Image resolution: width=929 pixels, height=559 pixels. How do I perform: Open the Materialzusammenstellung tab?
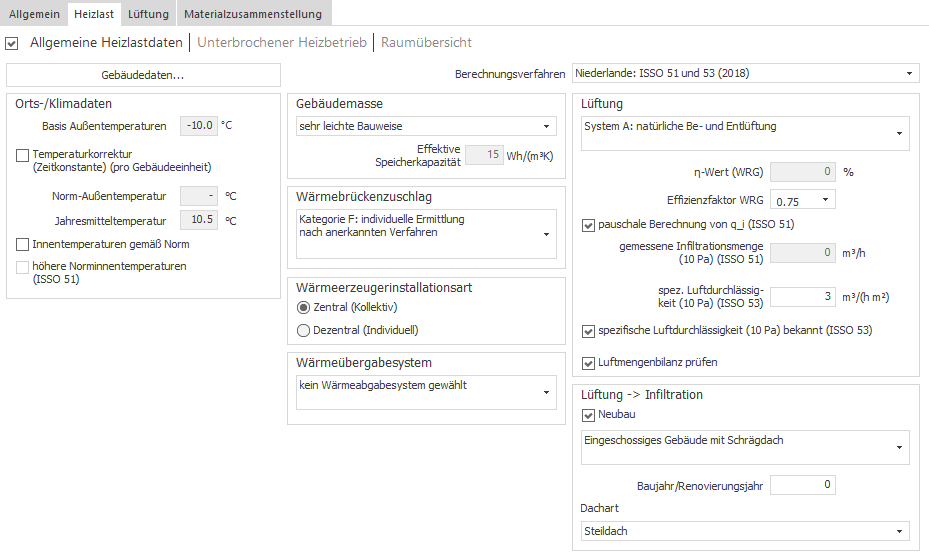pyautogui.click(x=253, y=14)
